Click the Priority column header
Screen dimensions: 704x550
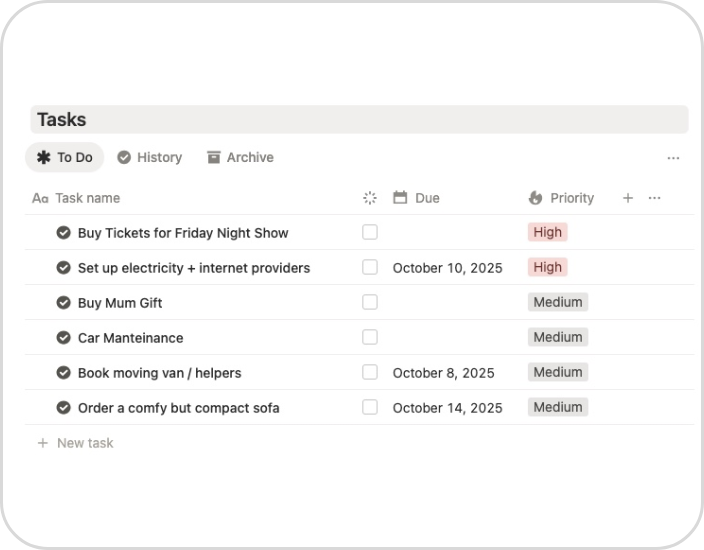[x=561, y=198]
